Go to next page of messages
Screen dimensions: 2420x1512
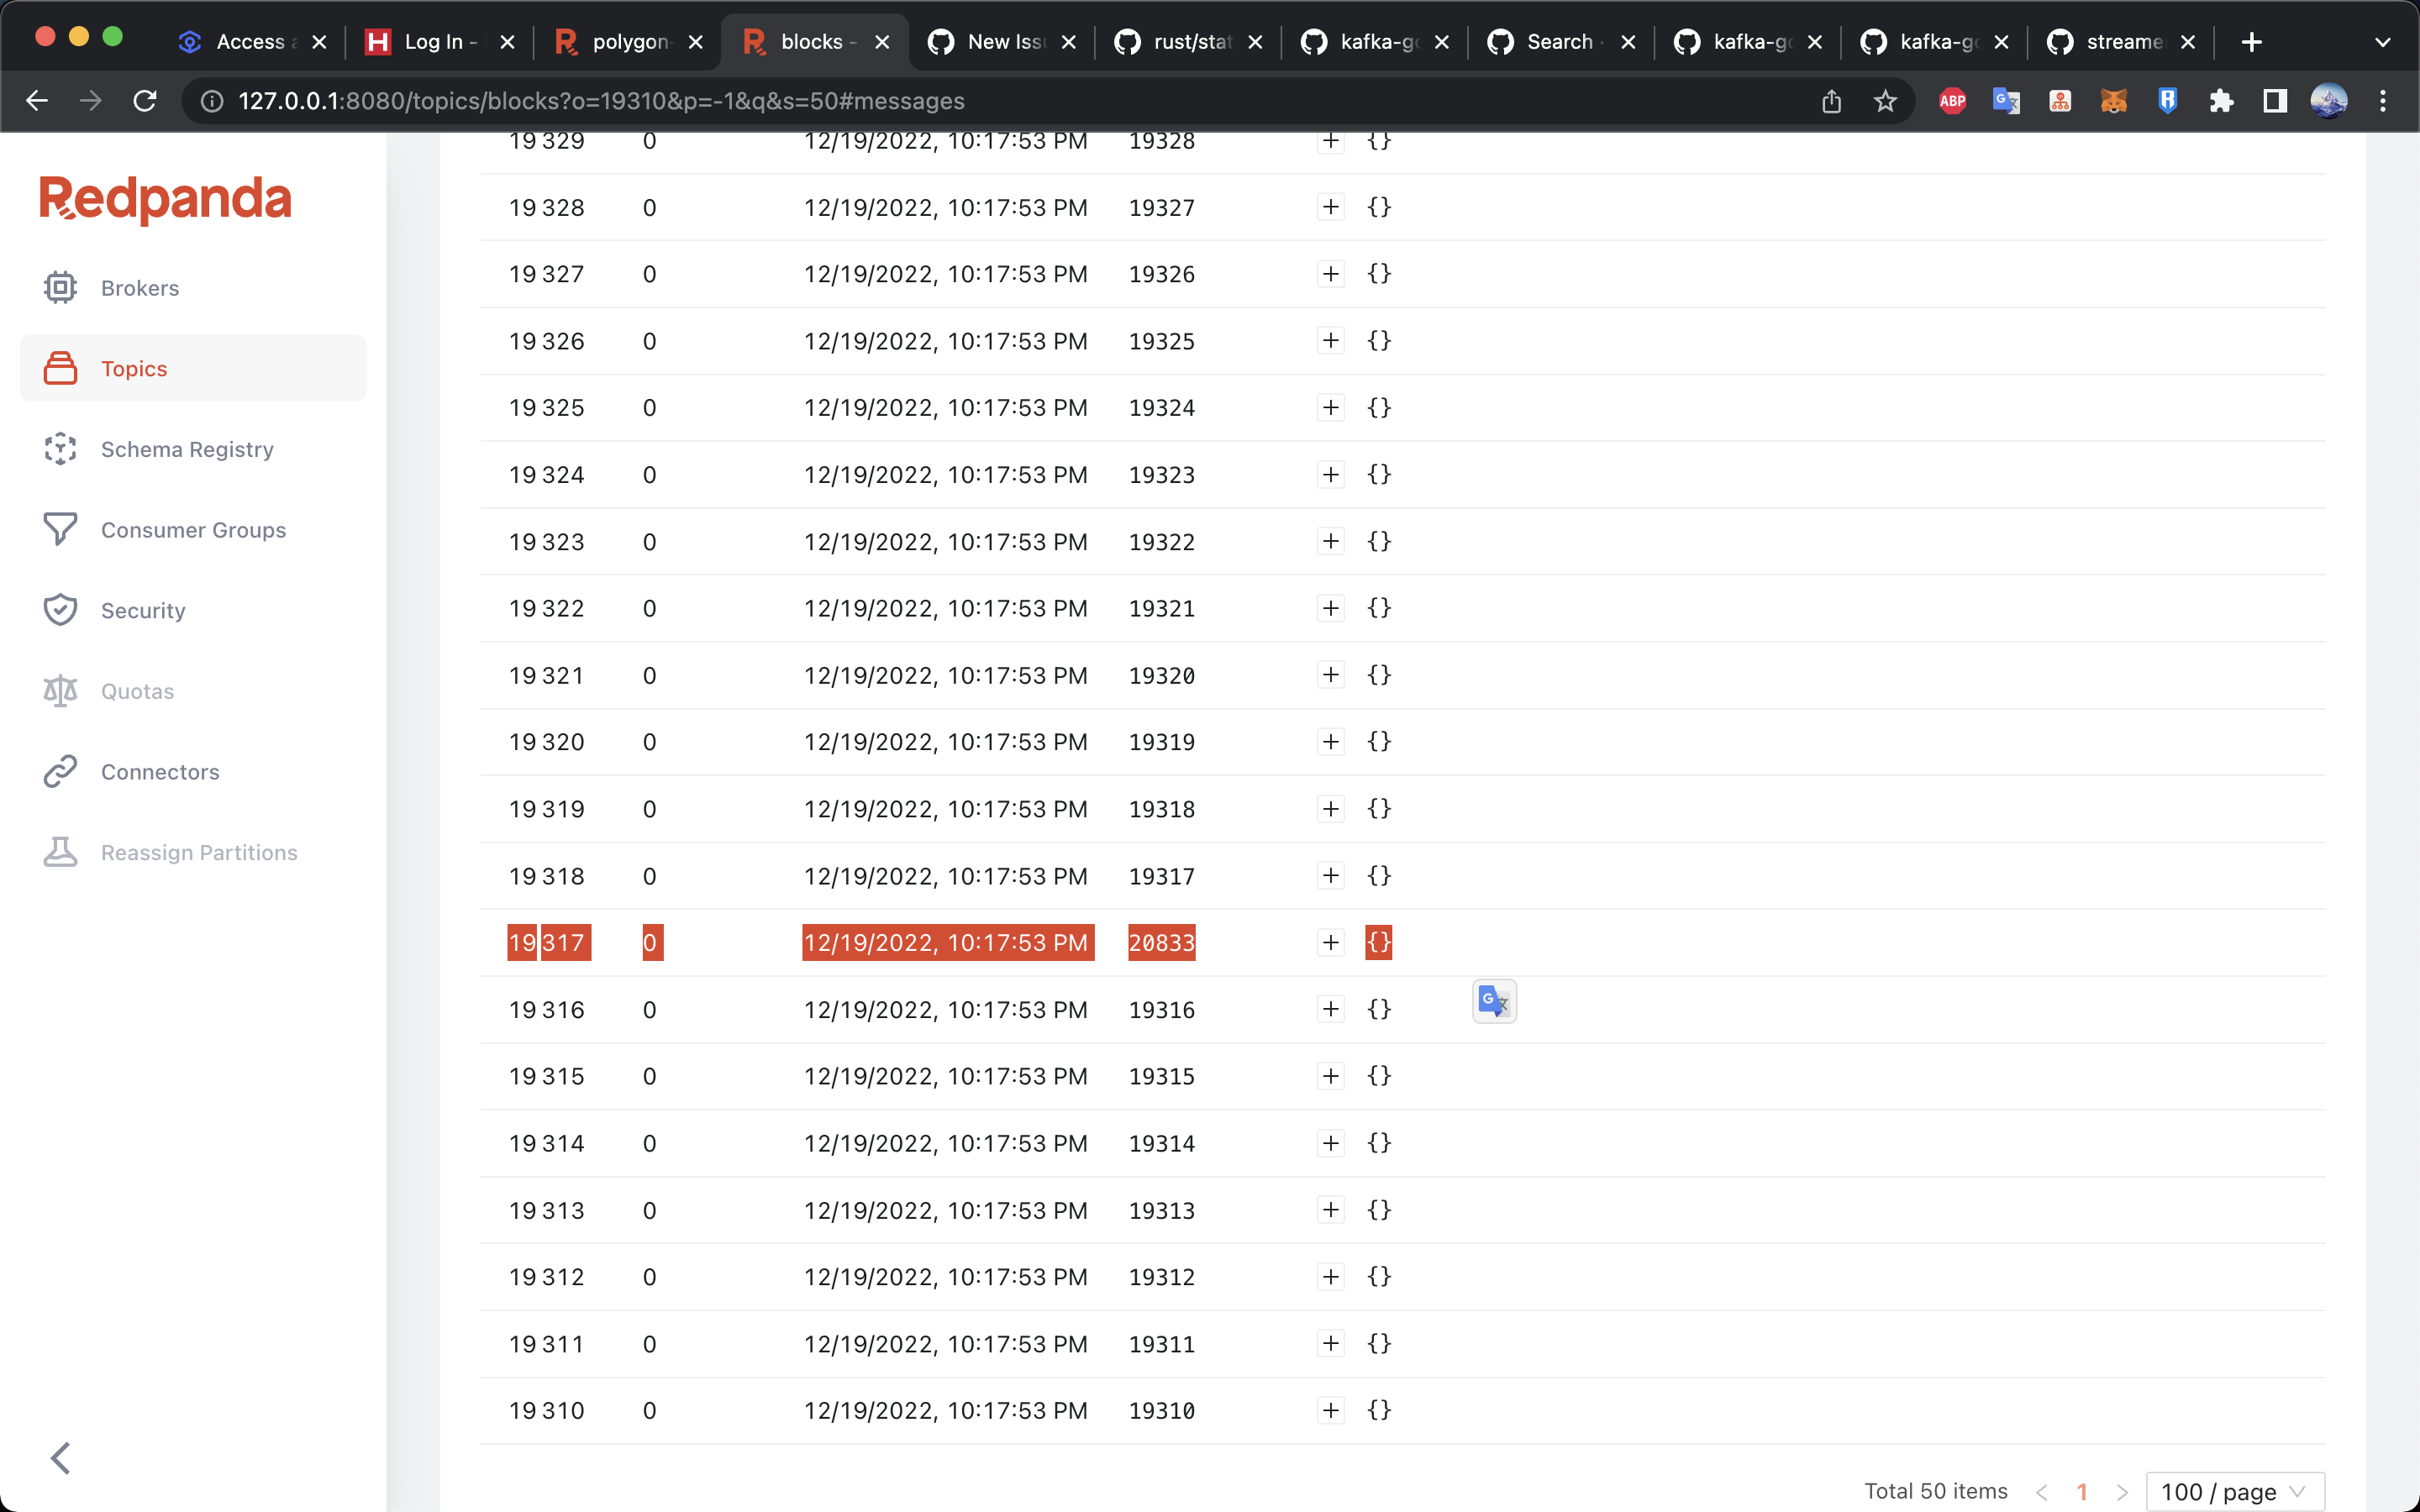coord(2124,1490)
